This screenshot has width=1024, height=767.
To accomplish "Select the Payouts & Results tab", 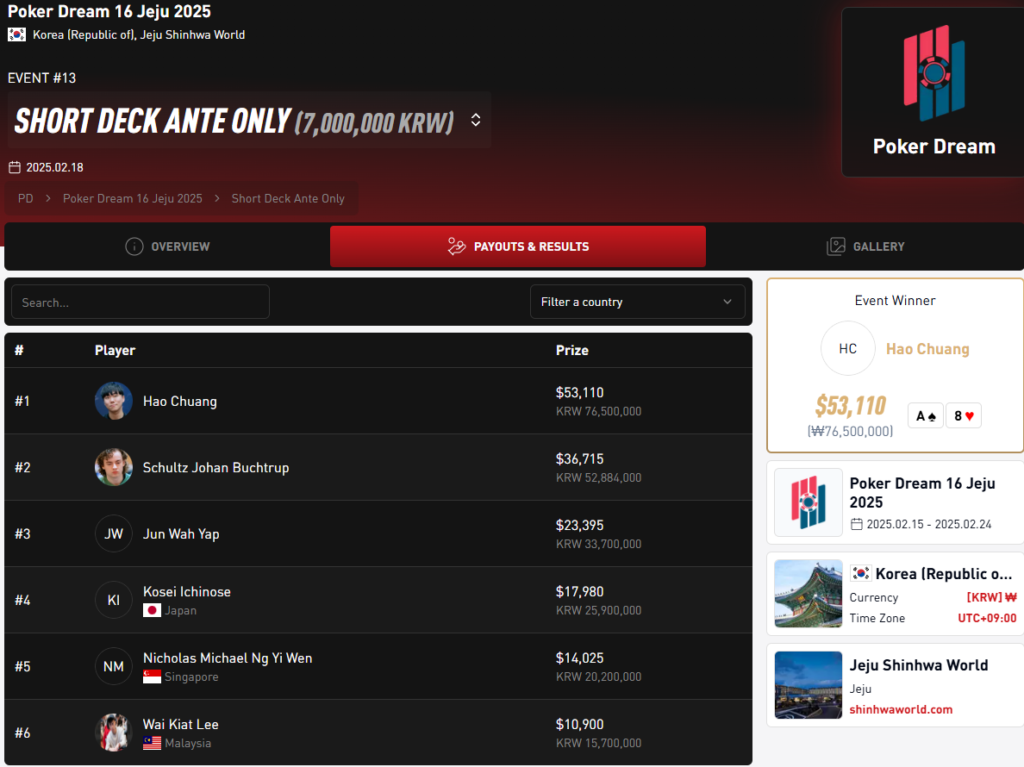I will click(518, 246).
